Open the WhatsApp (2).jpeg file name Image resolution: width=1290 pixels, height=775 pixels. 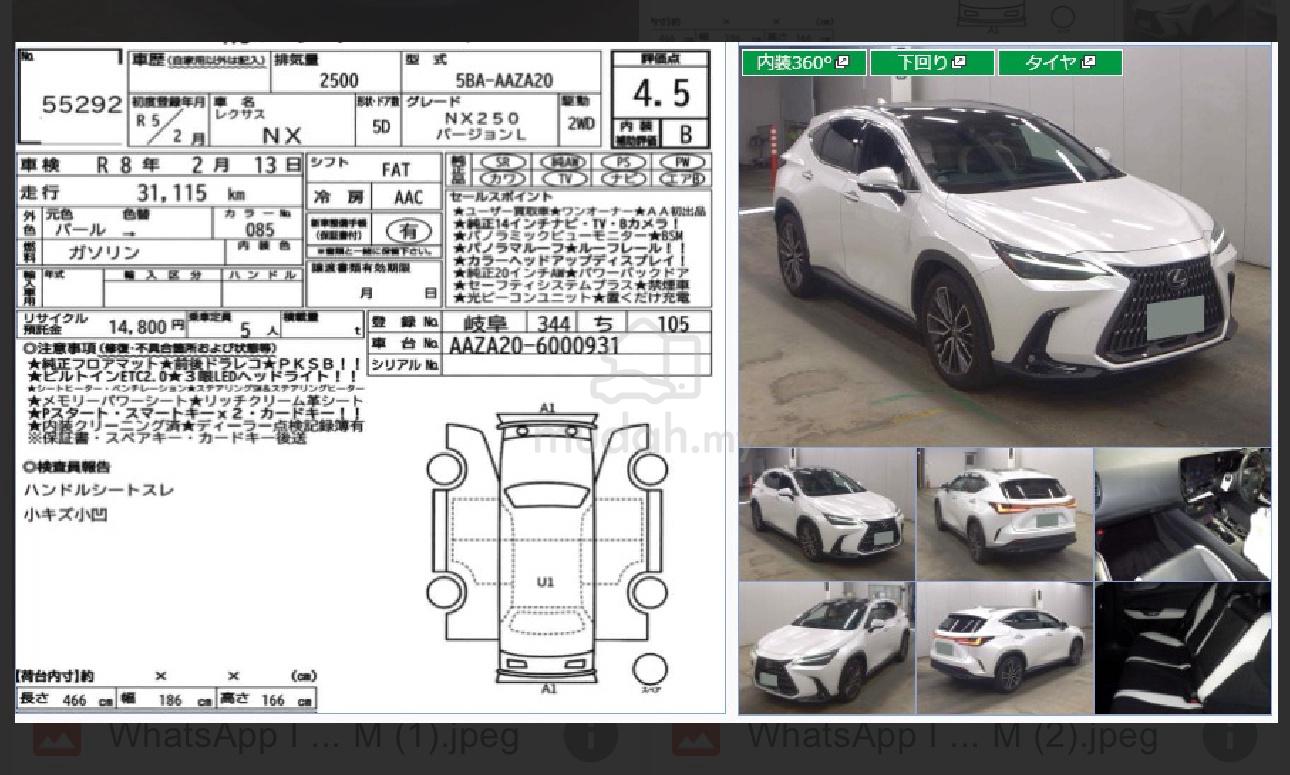(x=952, y=736)
